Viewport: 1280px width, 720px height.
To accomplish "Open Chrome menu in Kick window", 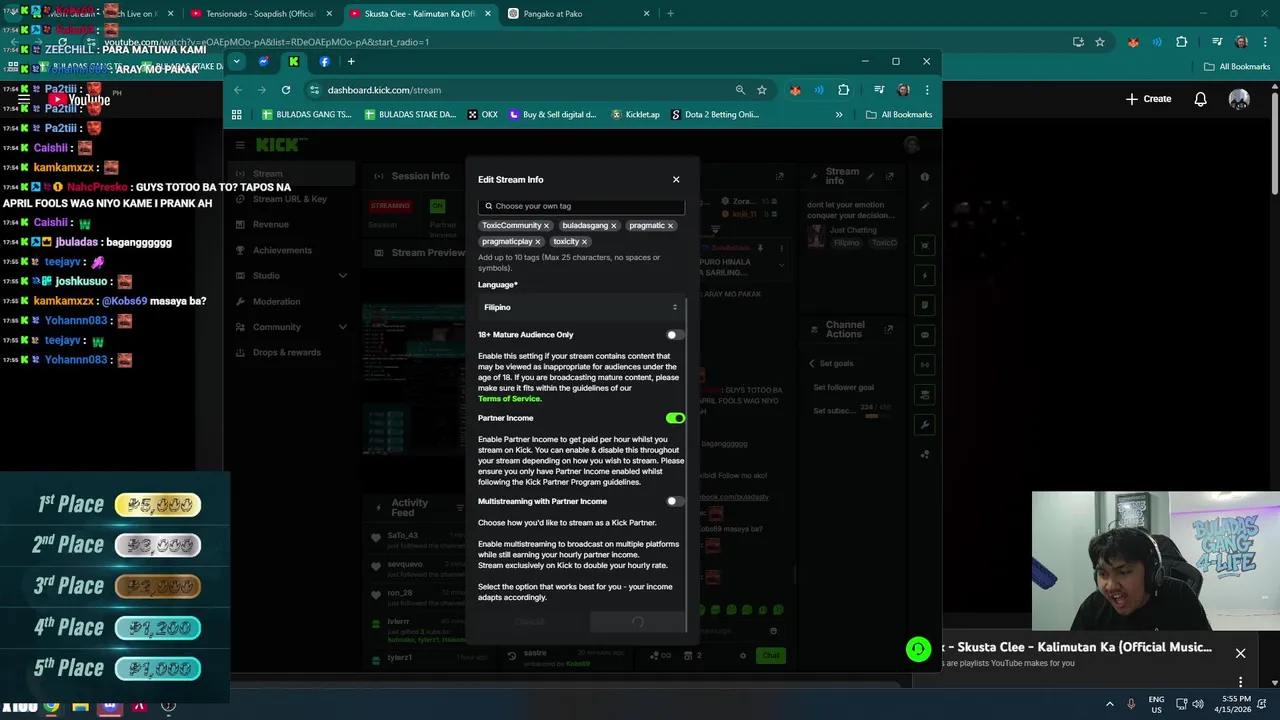I will (927, 90).
